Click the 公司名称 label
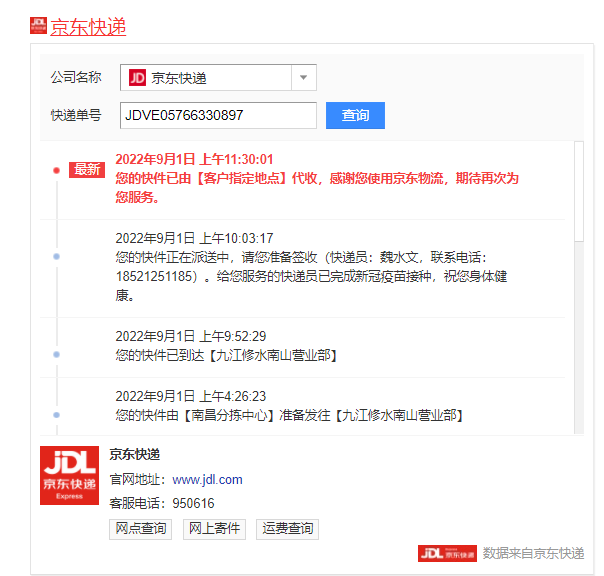 pyautogui.click(x=76, y=77)
